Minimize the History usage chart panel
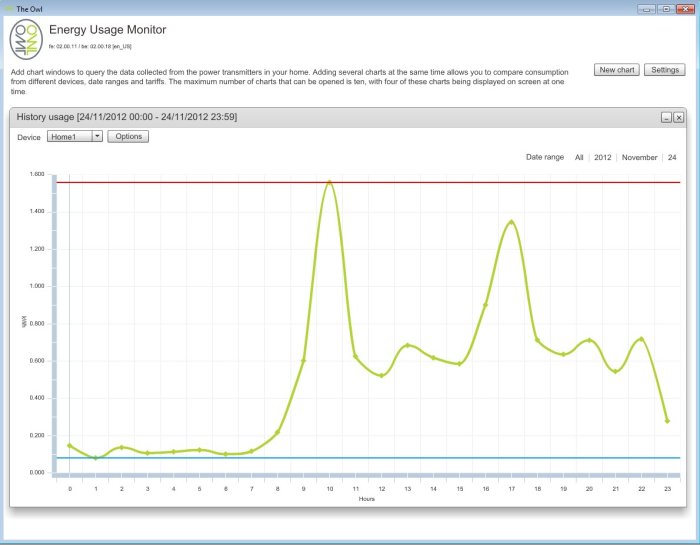 point(666,118)
